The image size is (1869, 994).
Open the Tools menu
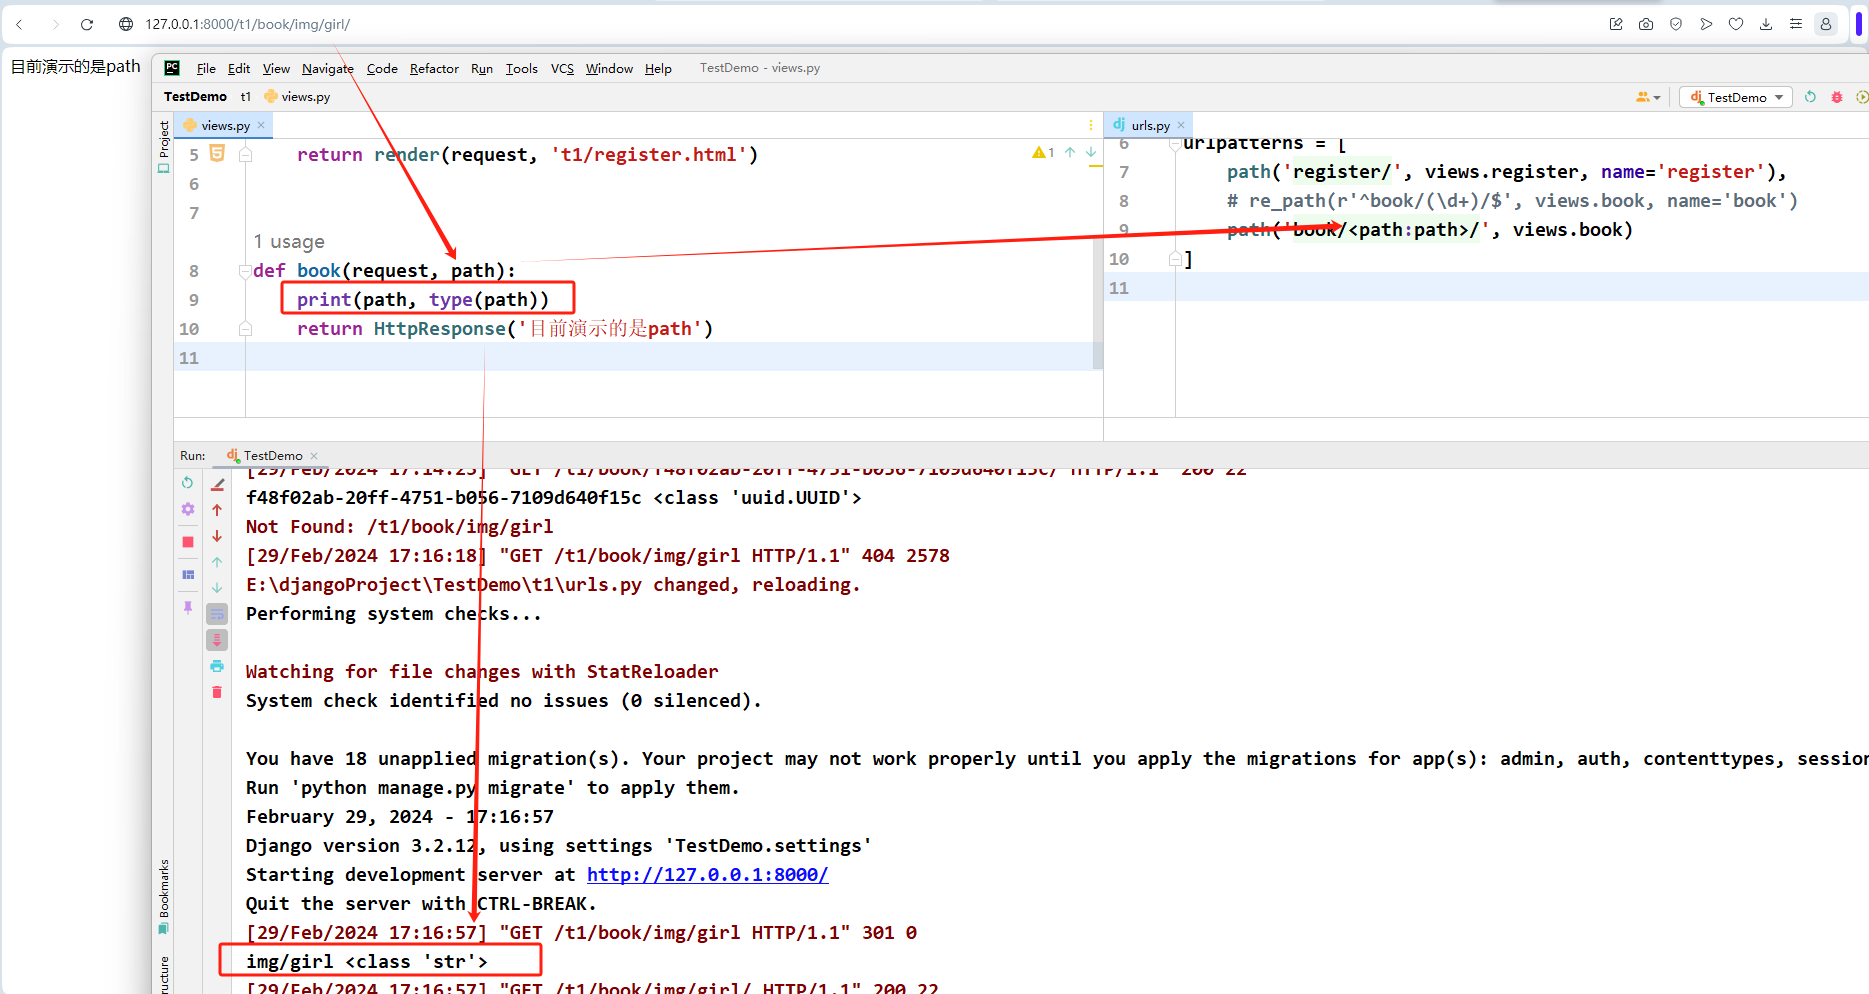521,68
